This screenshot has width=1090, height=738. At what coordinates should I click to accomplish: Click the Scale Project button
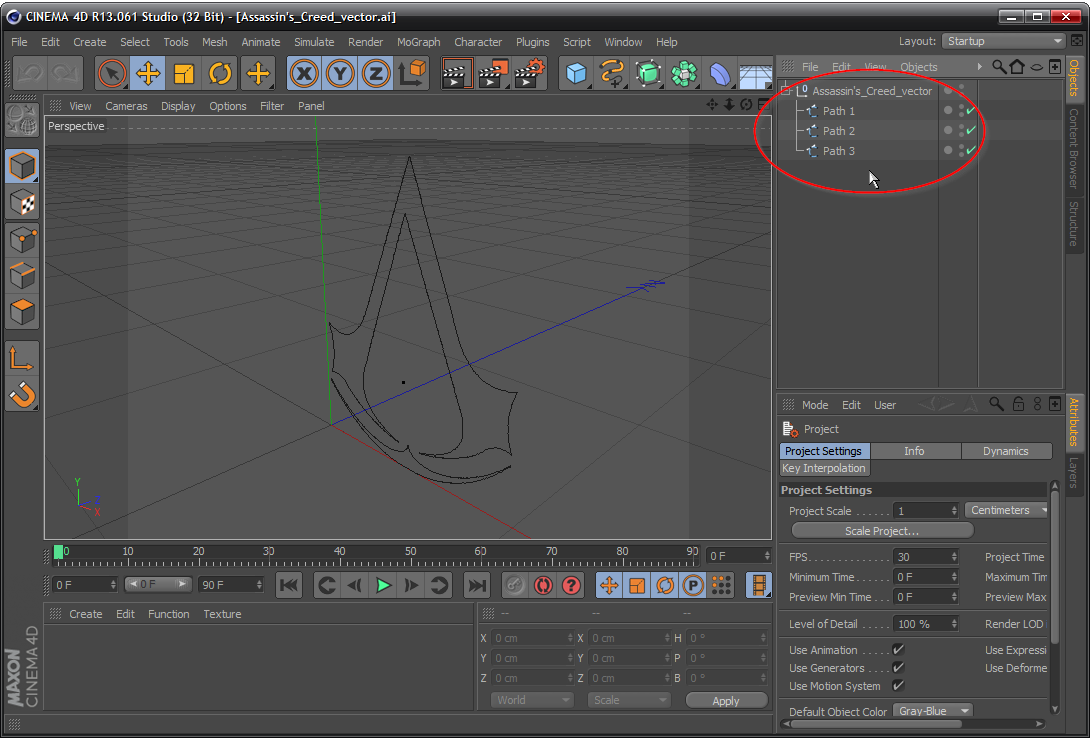[x=881, y=531]
